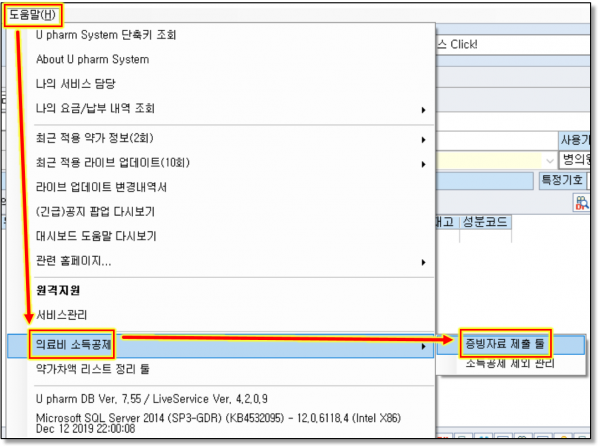Screen dimensions: 600x448
Task: Expand 관련 홈페이지... submenu
Action: 74,261
